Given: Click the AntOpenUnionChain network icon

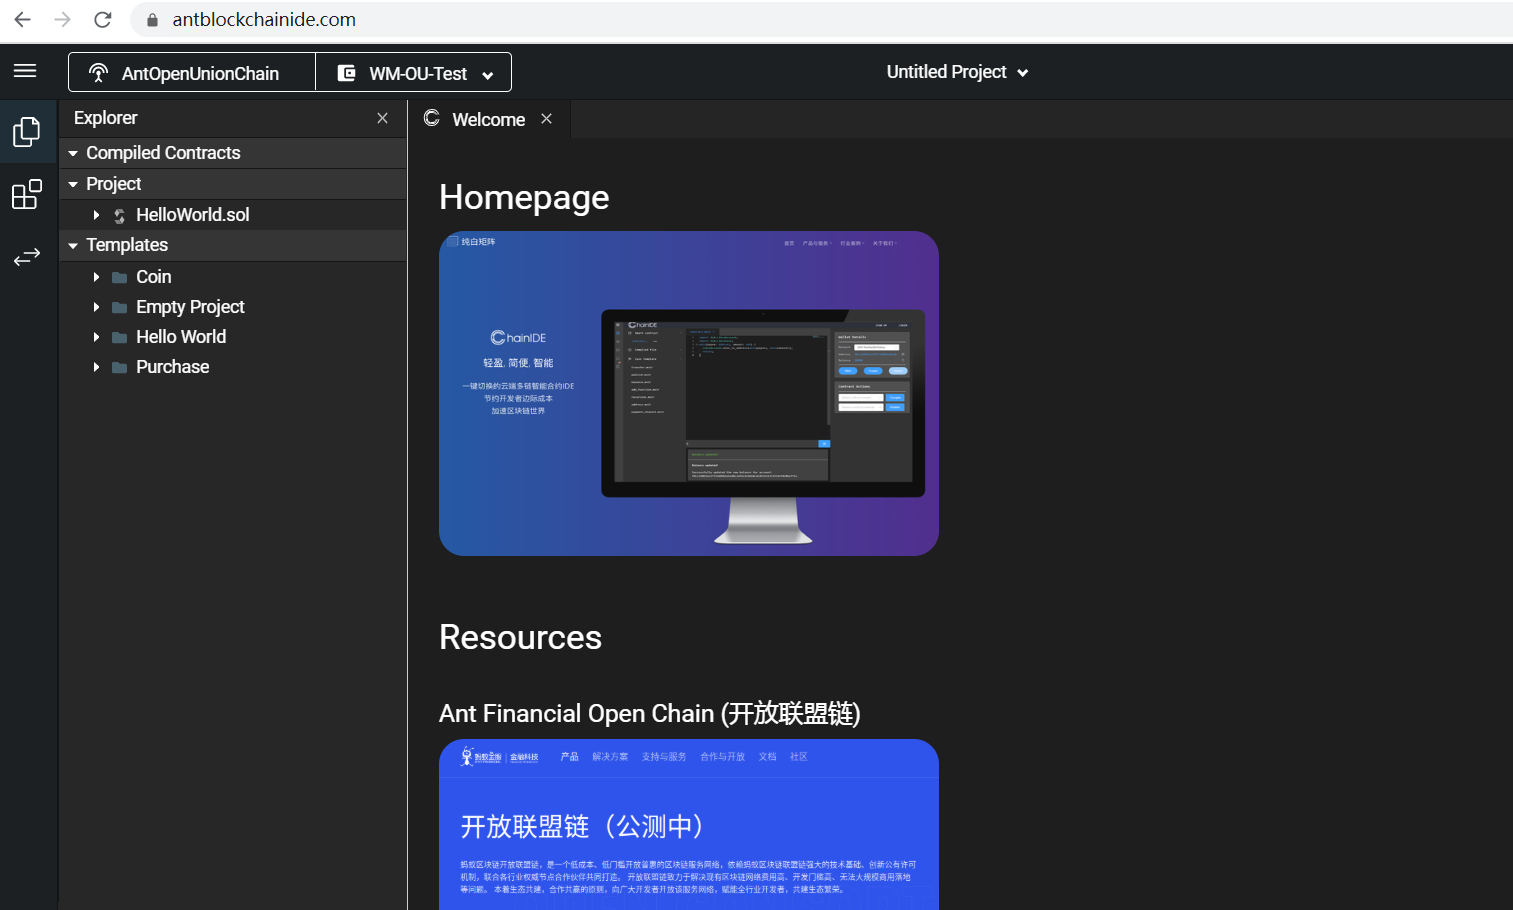Looking at the screenshot, I should 98,73.
